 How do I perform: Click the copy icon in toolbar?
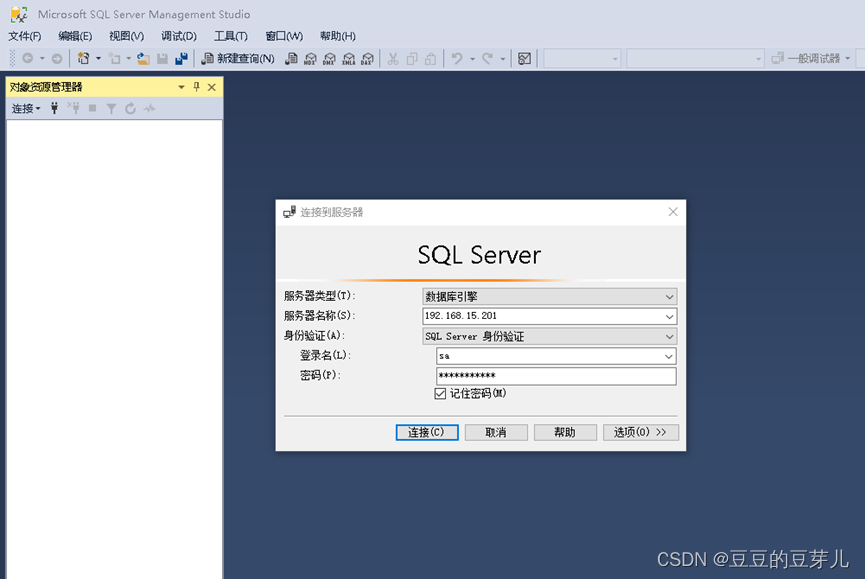(412, 58)
